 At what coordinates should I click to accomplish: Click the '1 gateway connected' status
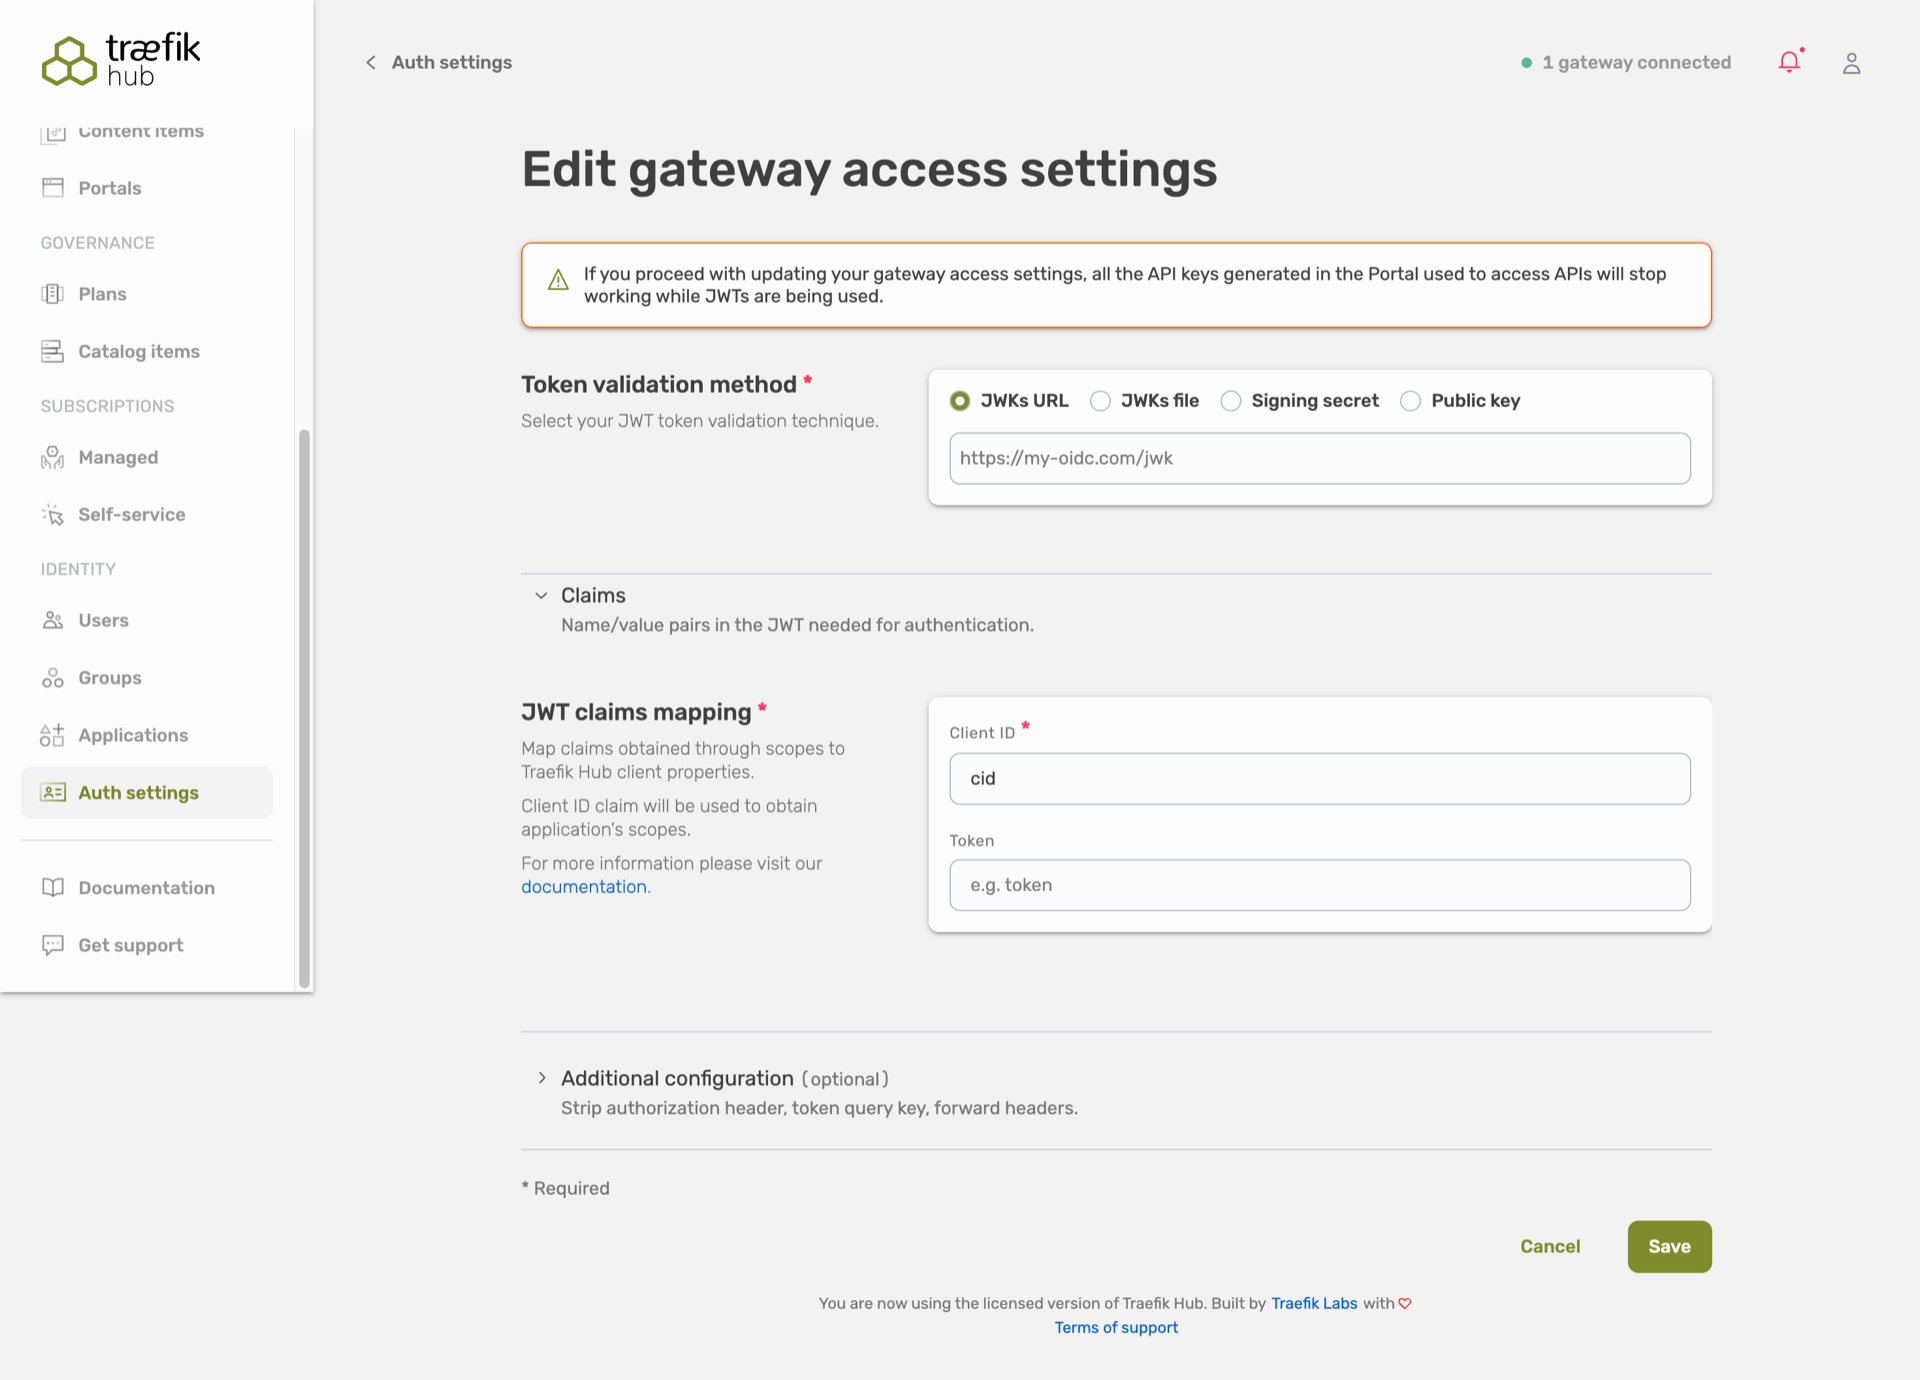click(1626, 62)
